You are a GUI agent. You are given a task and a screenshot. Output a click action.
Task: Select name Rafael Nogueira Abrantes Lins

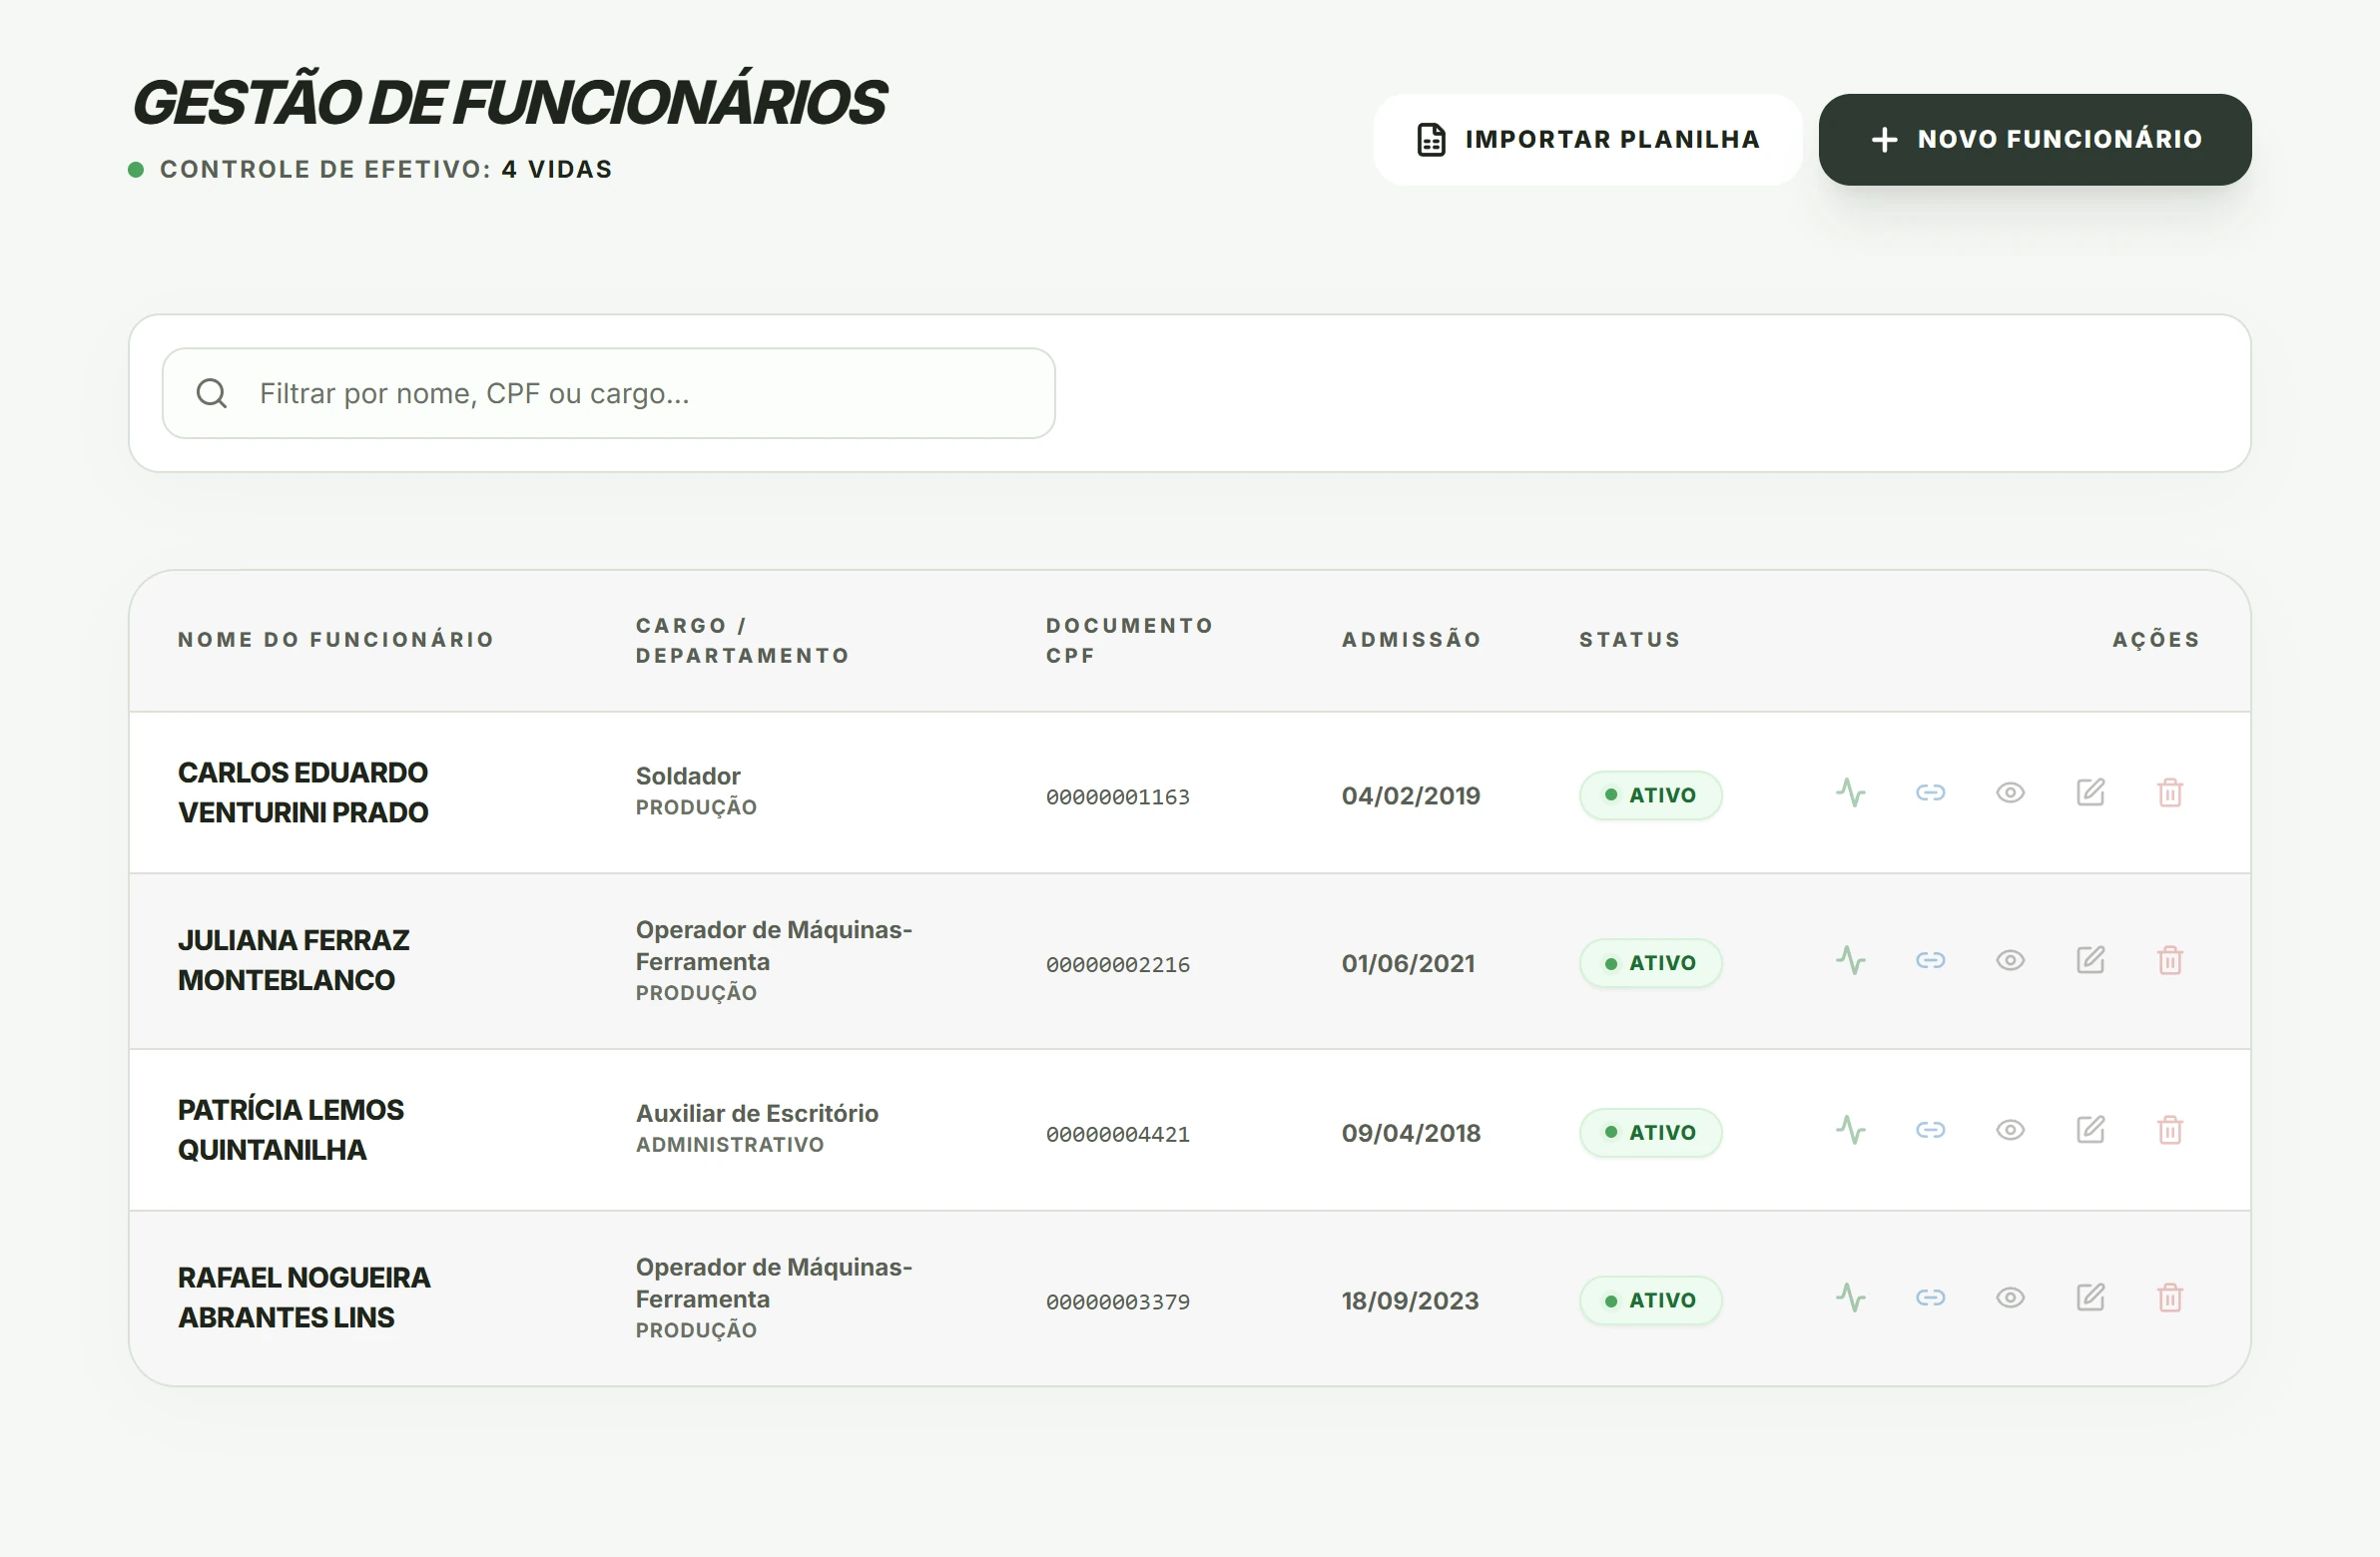[304, 1298]
